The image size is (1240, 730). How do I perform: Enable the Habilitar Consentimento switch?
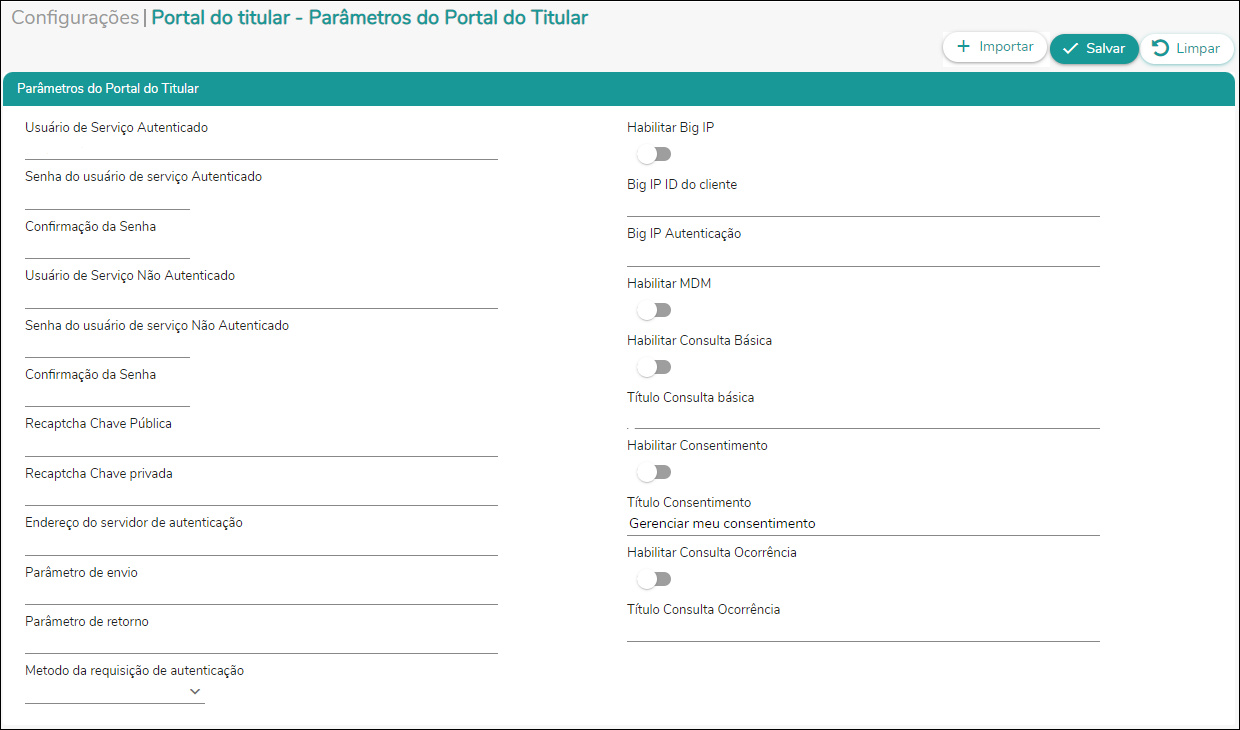click(x=654, y=472)
